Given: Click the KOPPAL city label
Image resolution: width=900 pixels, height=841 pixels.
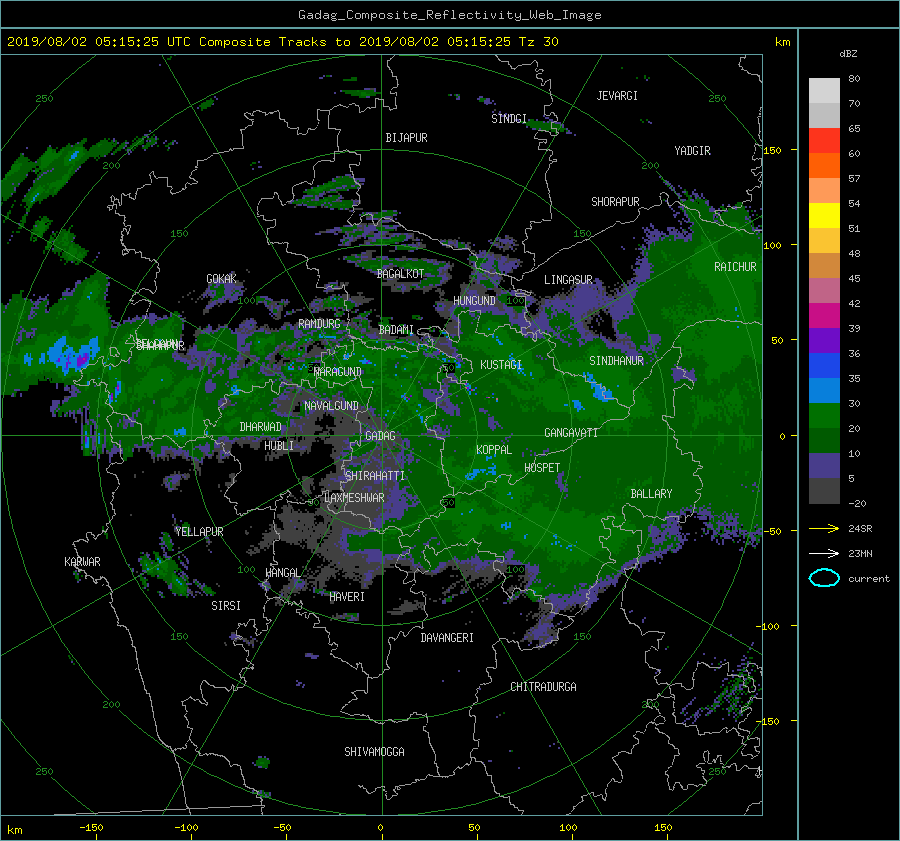Looking at the screenshot, I should pos(494,449).
